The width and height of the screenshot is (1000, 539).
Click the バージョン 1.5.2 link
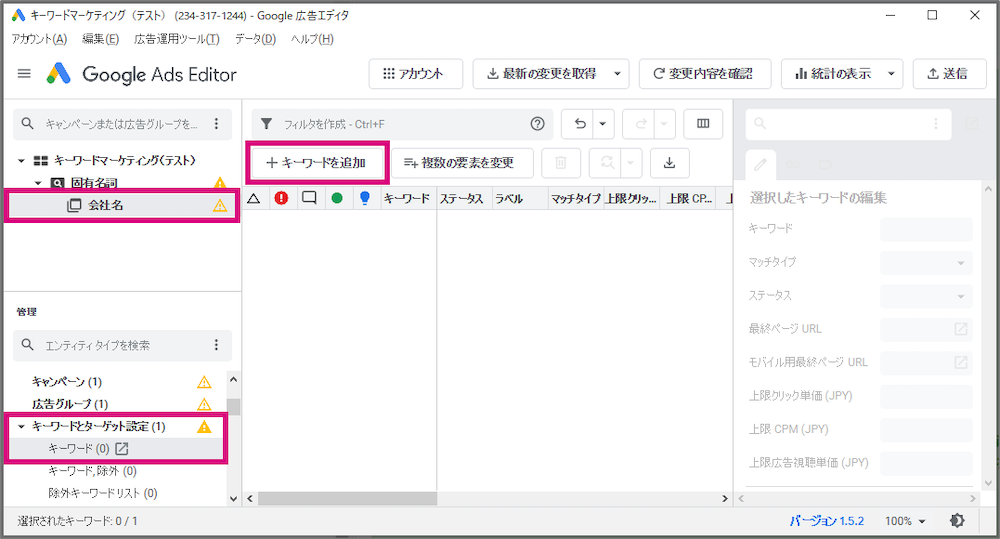point(827,521)
